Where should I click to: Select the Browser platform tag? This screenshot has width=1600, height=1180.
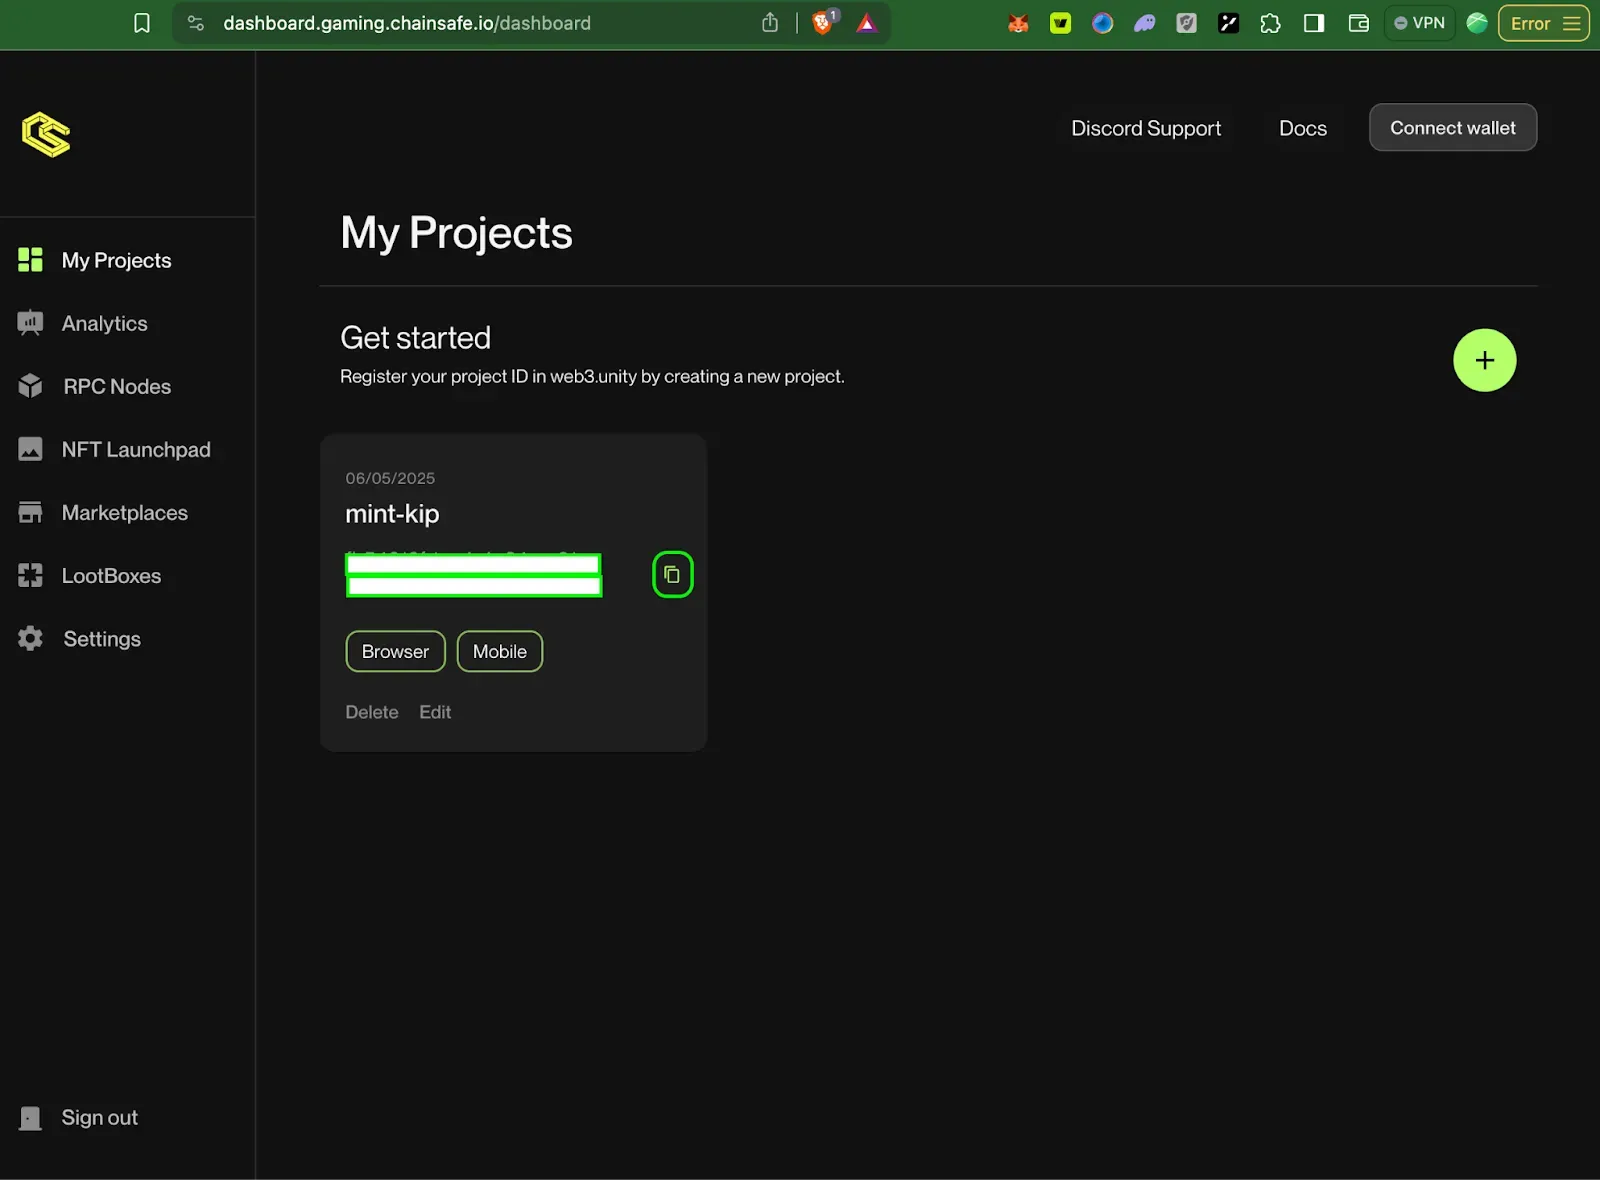click(395, 651)
